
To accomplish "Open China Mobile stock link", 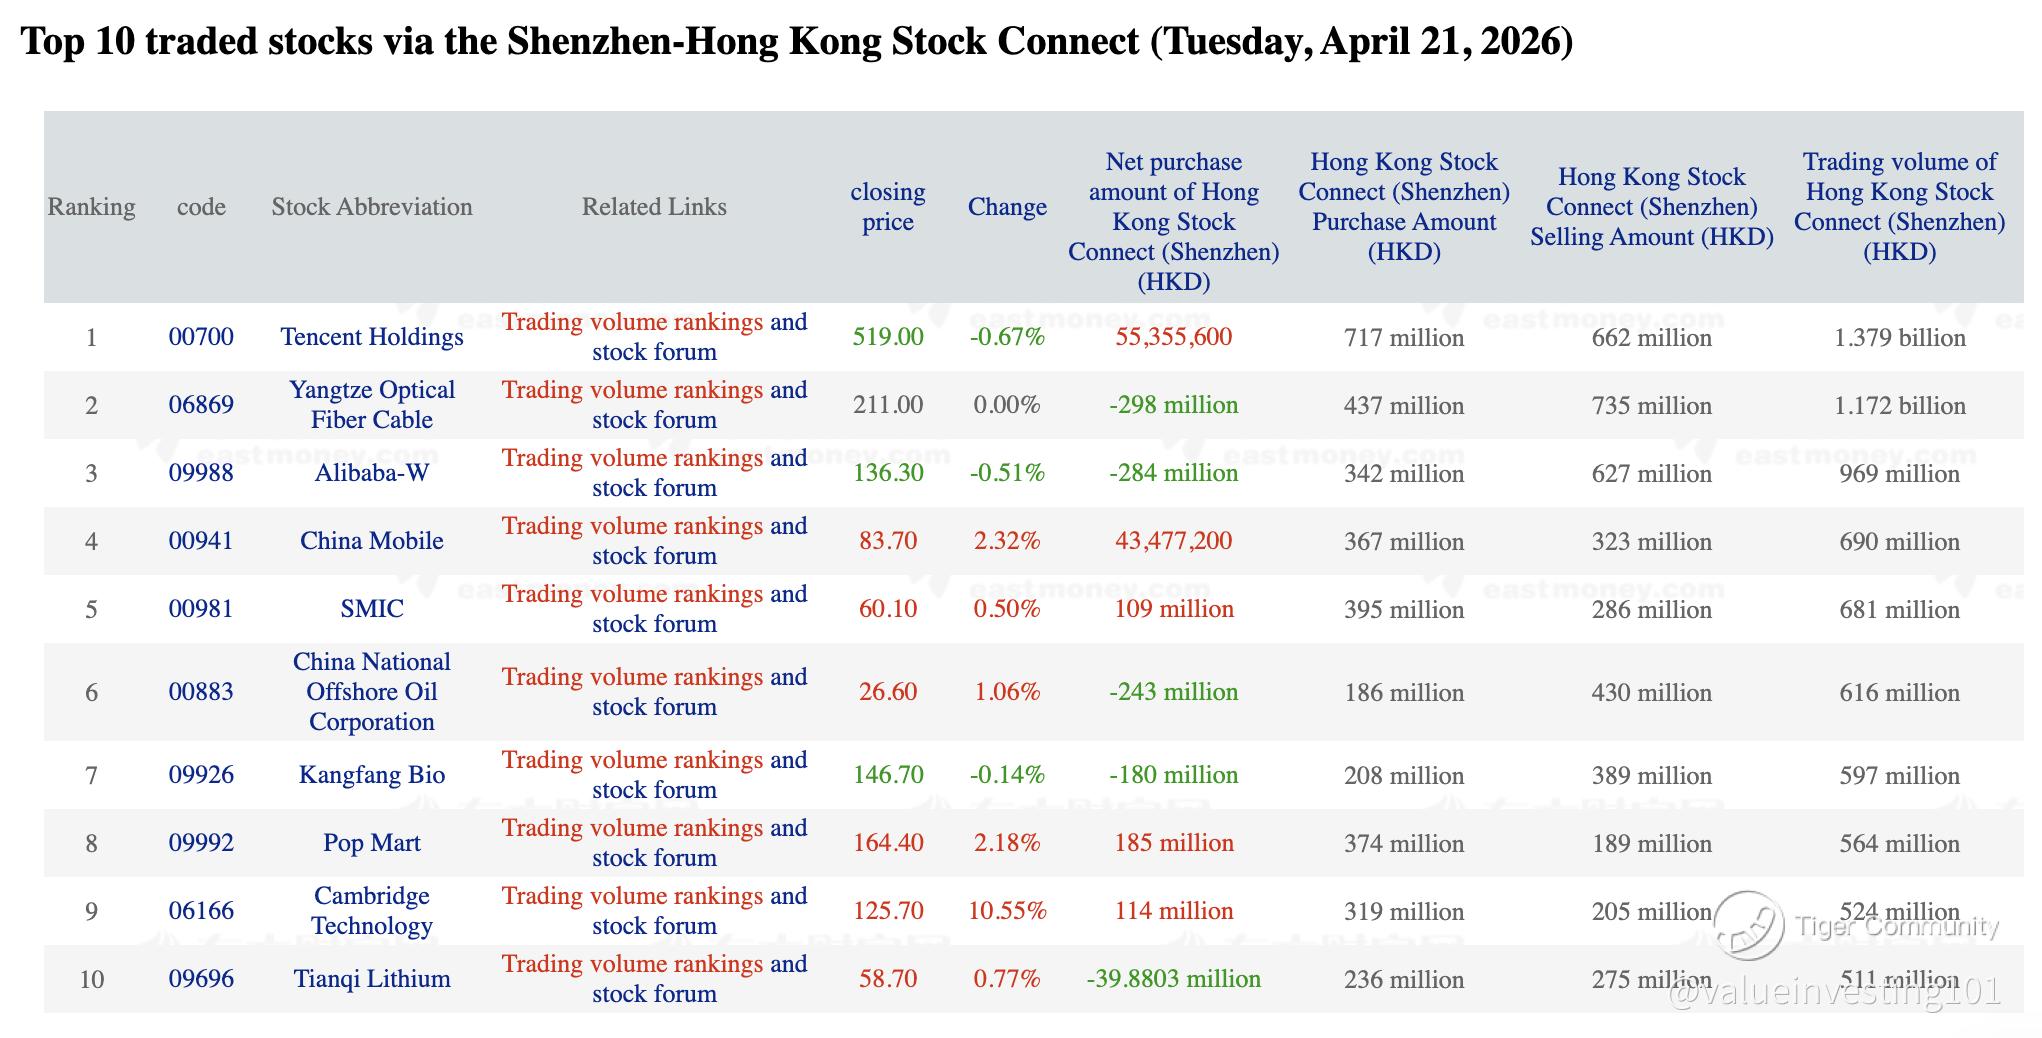I will [x=372, y=541].
